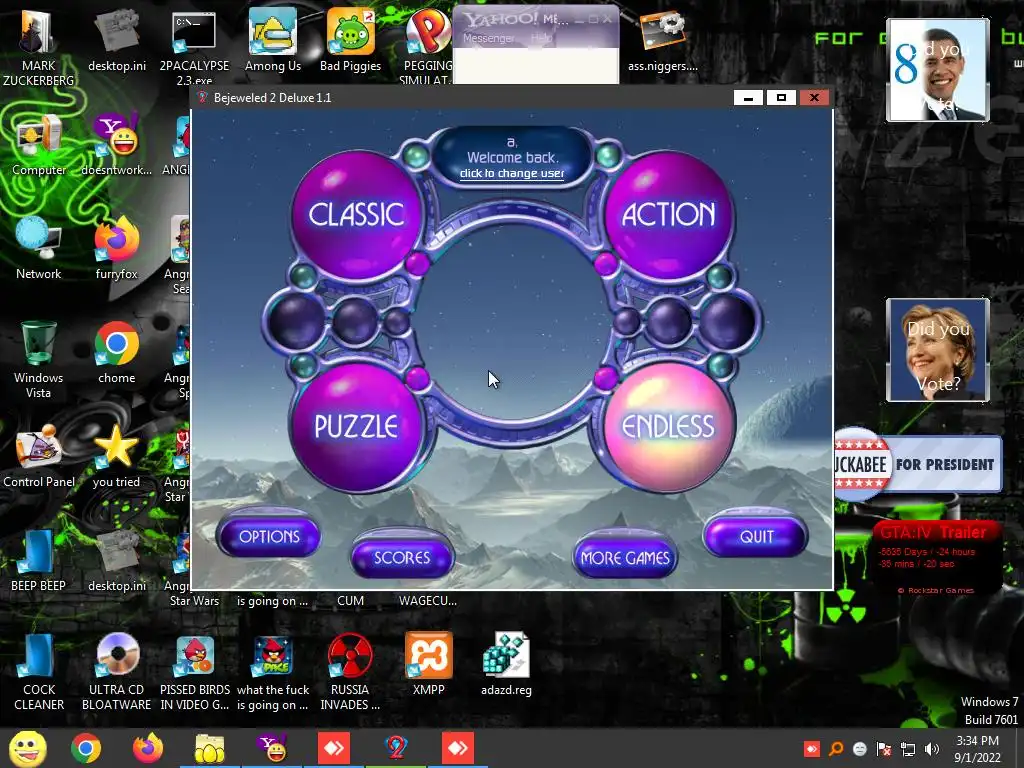Open the Control Panel desktop icon
This screenshot has width=1024, height=768.
(39, 457)
